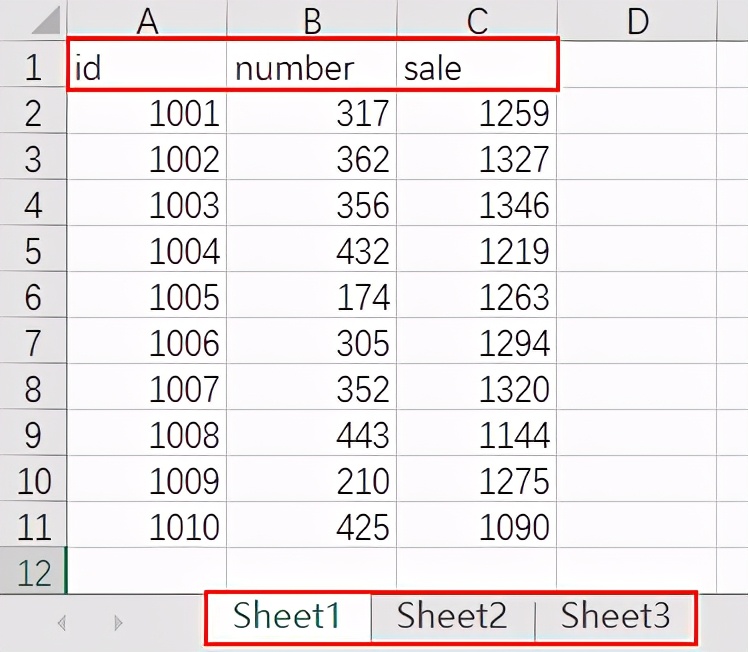The height and width of the screenshot is (652, 748).
Task: Click row 12 header
Action: [x=33, y=572]
